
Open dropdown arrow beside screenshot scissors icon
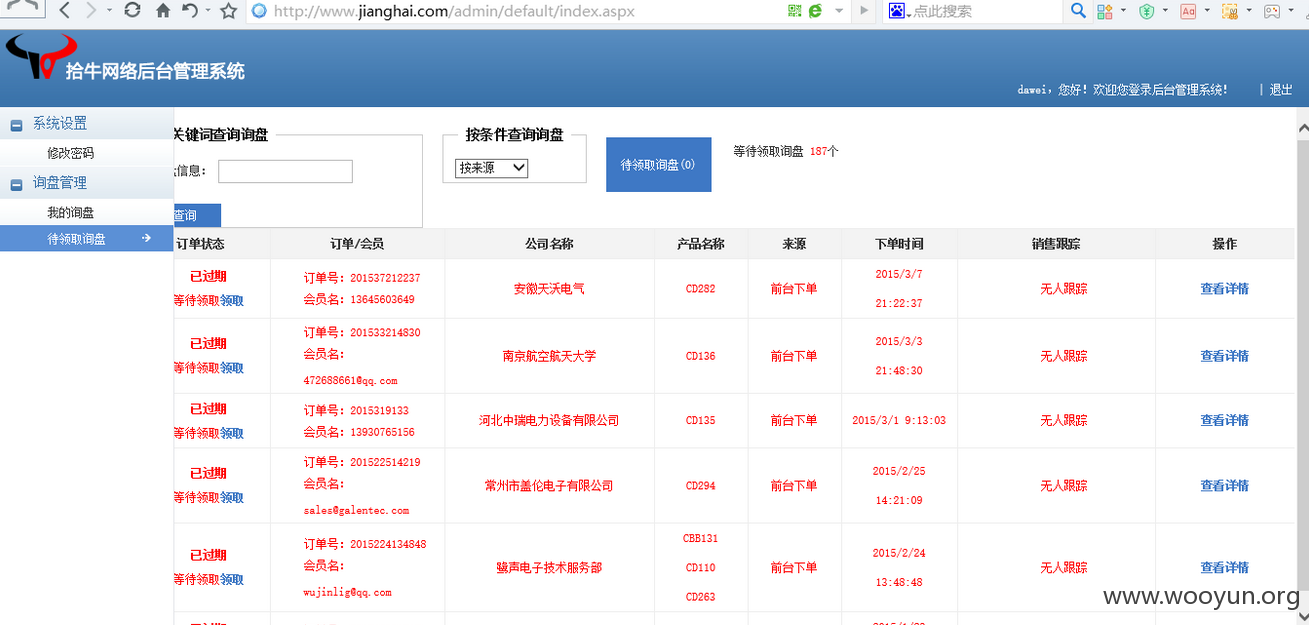click(x=1249, y=11)
